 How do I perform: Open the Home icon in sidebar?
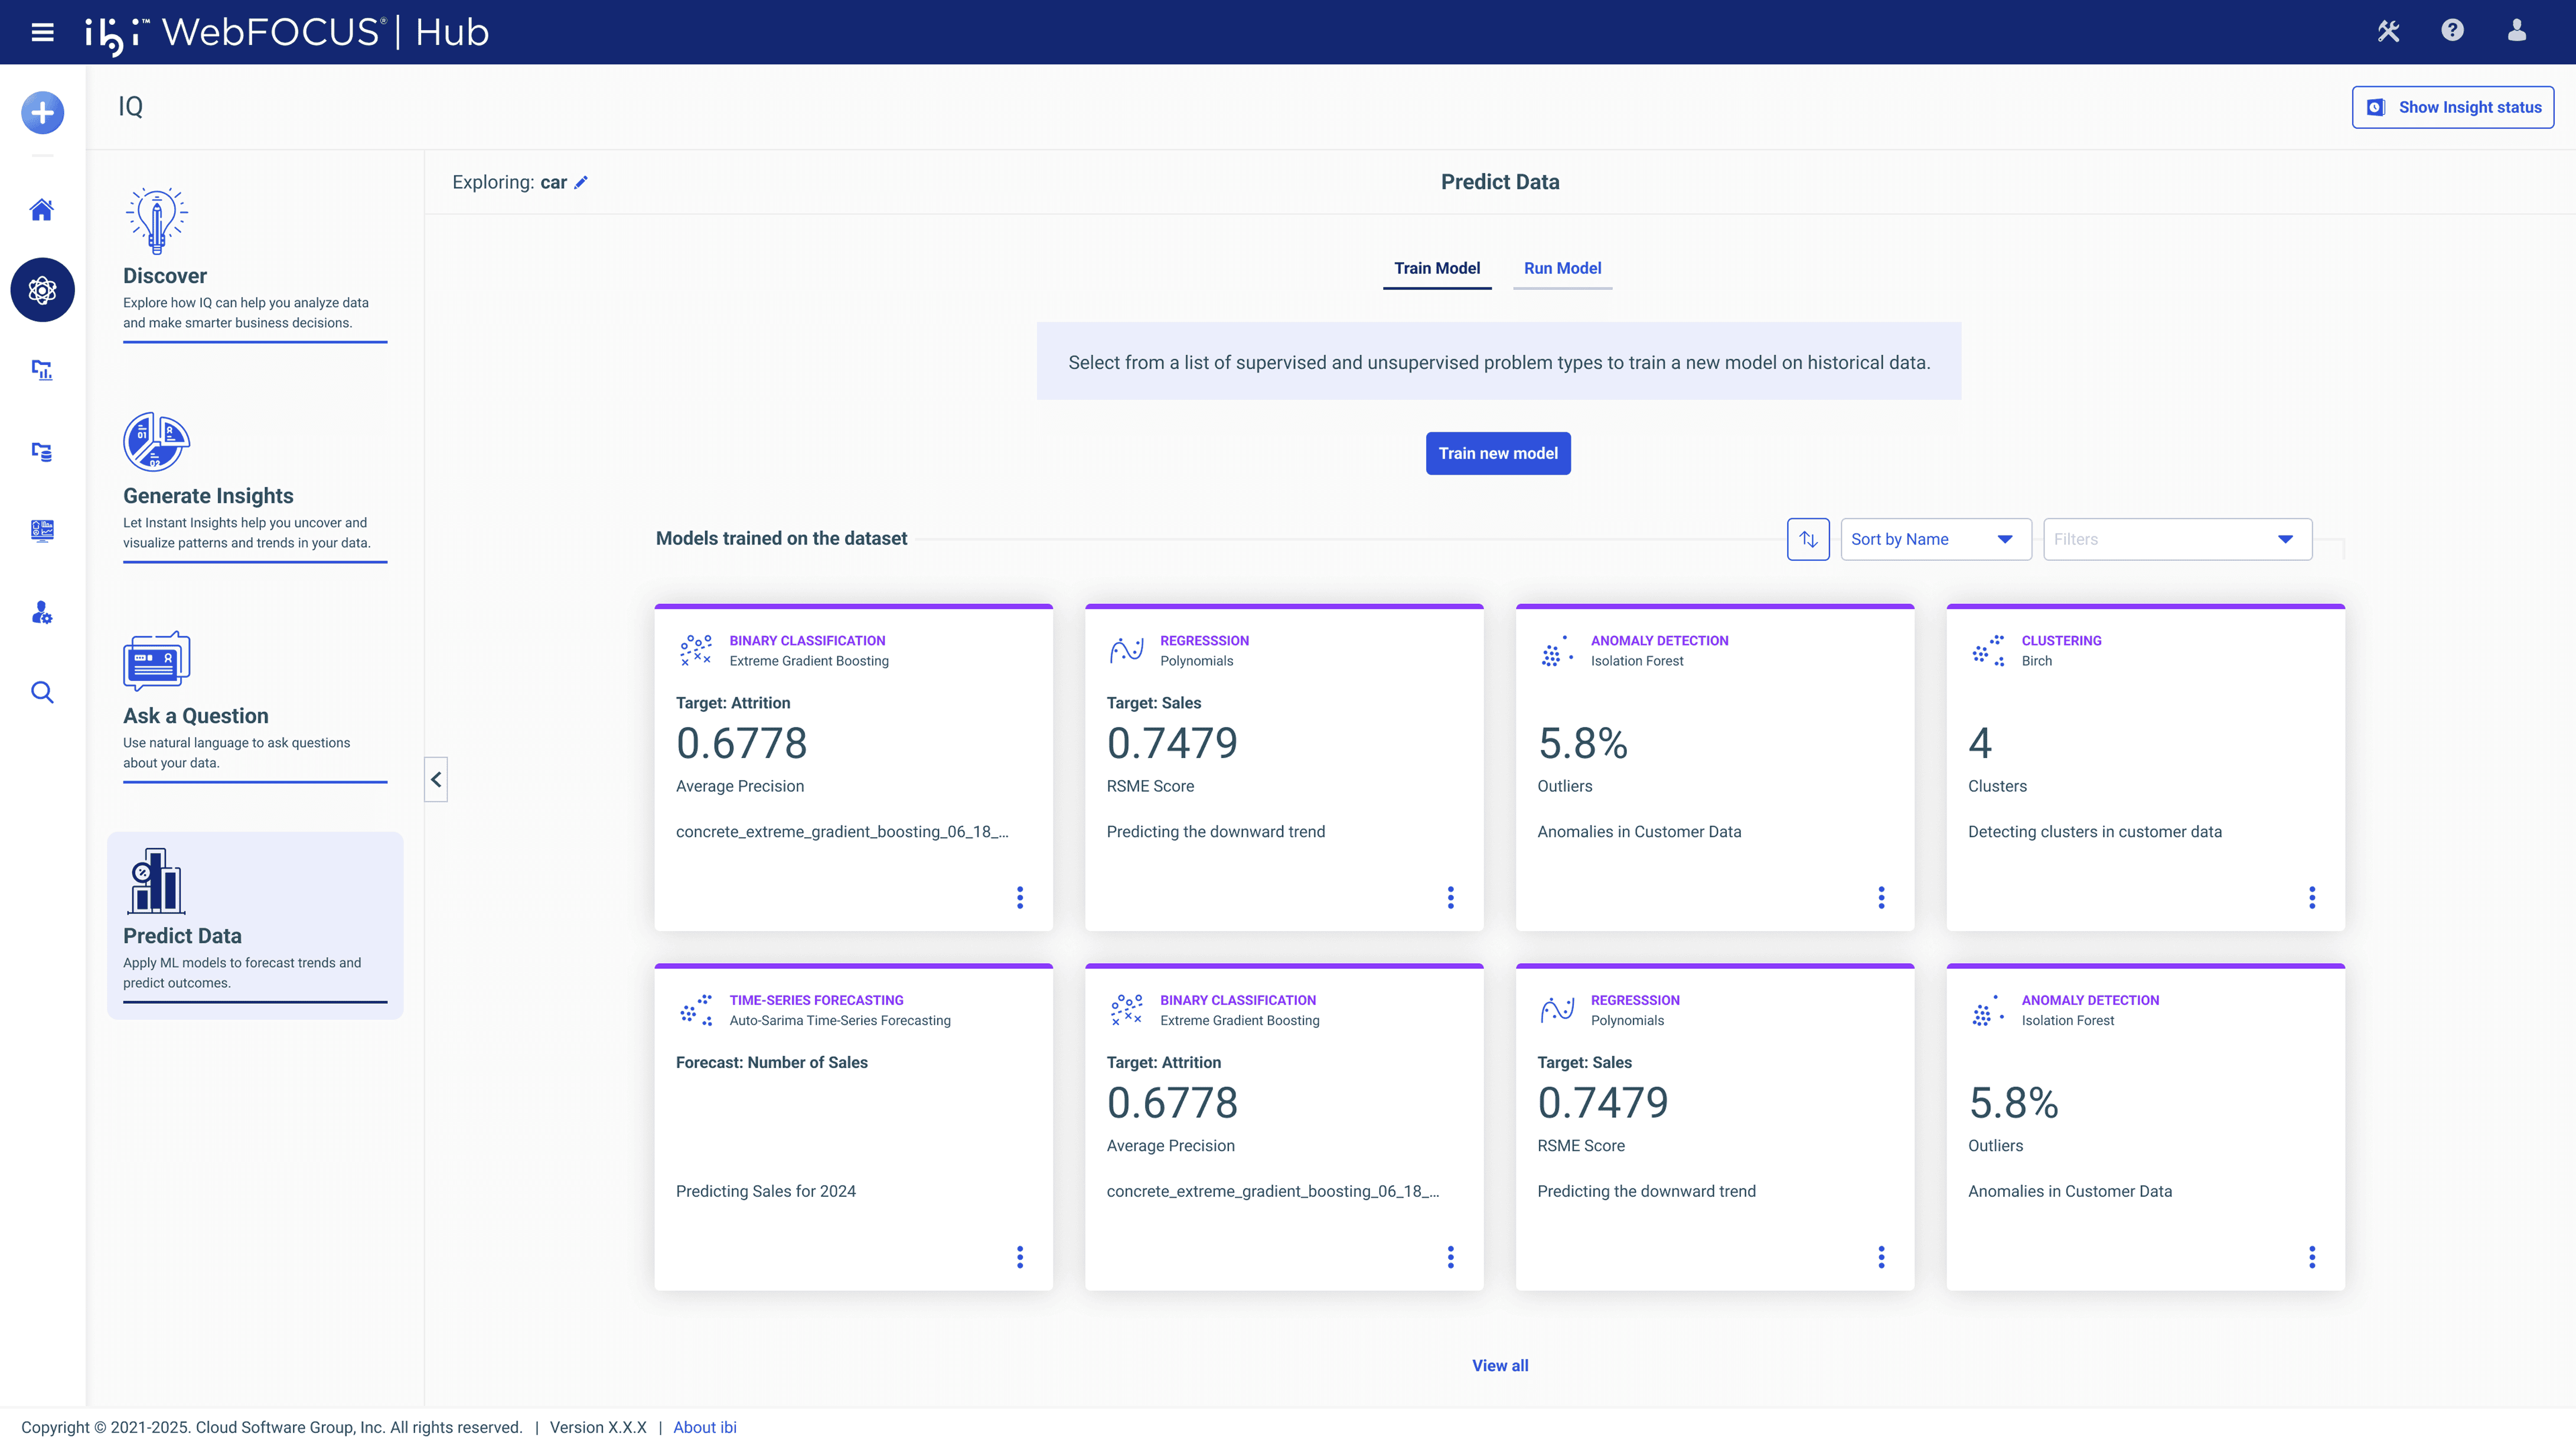[42, 210]
